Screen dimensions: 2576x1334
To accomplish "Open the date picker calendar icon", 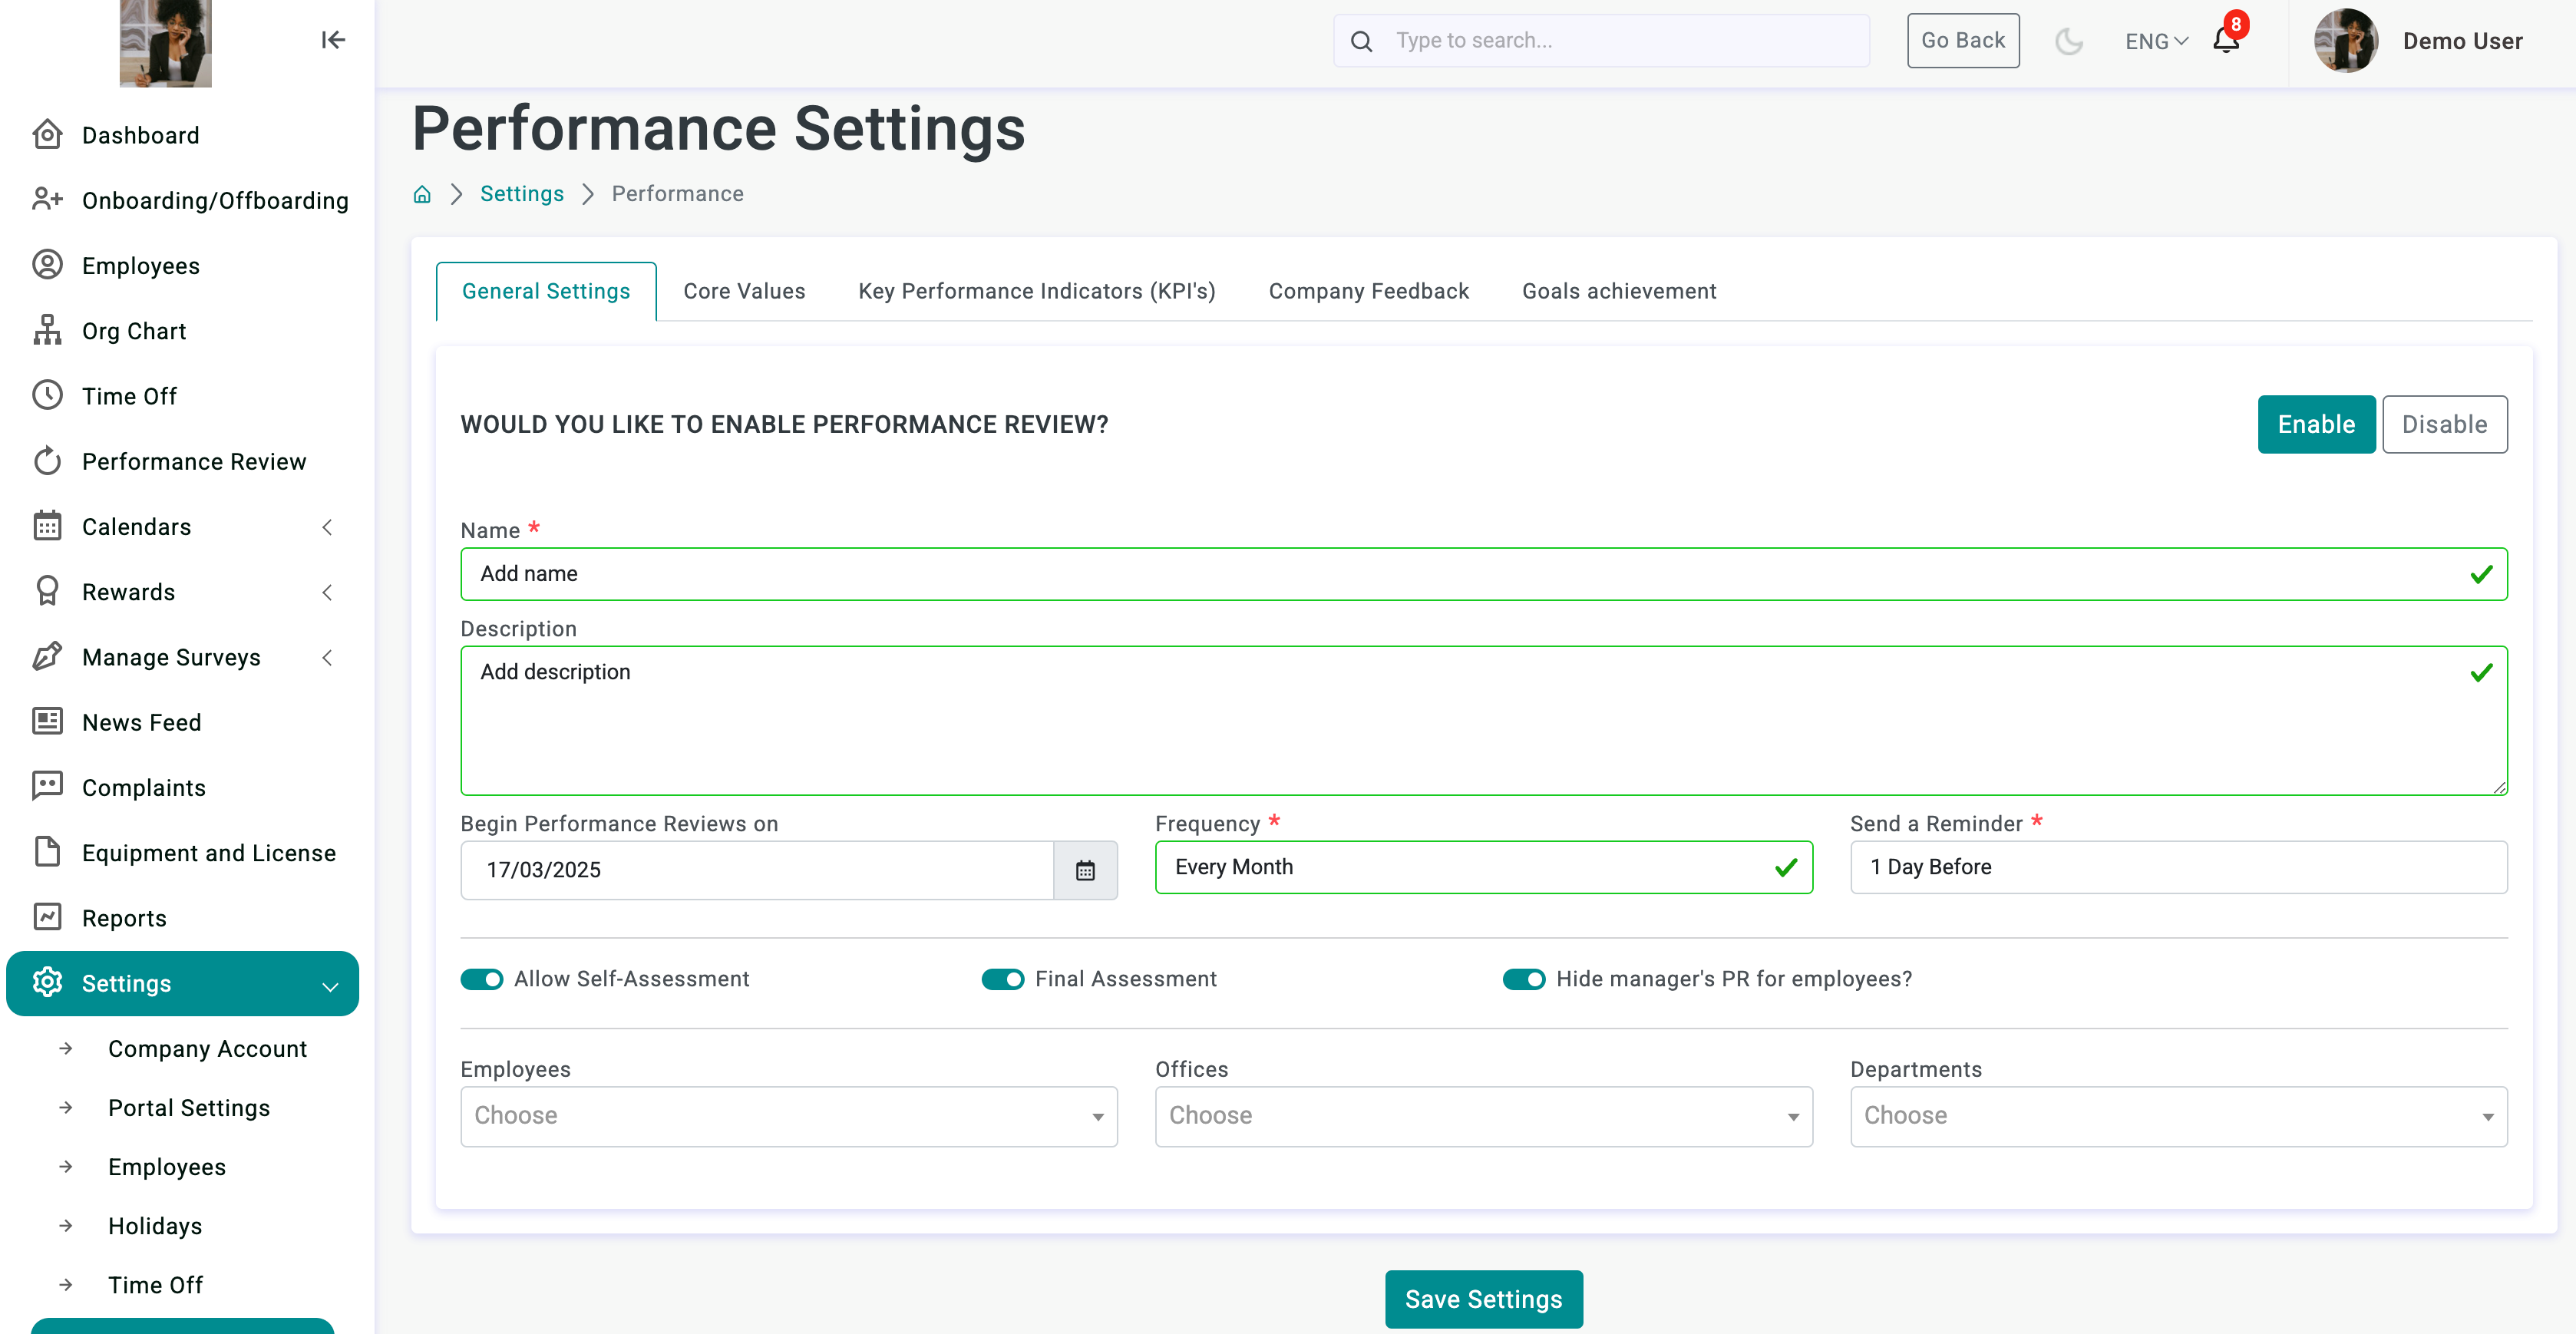I will pos(1085,870).
